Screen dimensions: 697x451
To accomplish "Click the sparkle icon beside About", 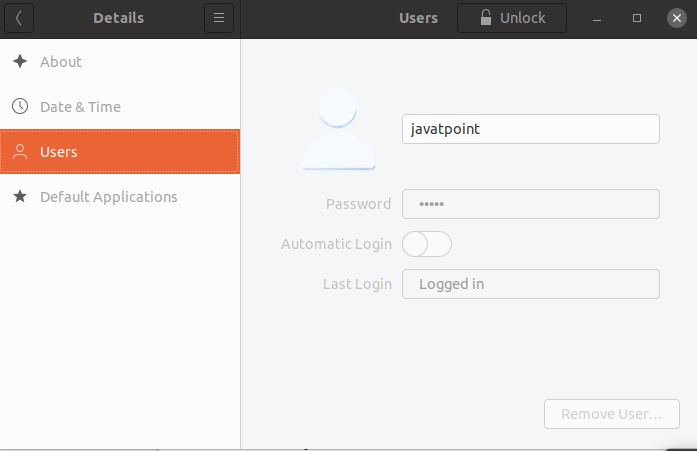I will point(20,61).
